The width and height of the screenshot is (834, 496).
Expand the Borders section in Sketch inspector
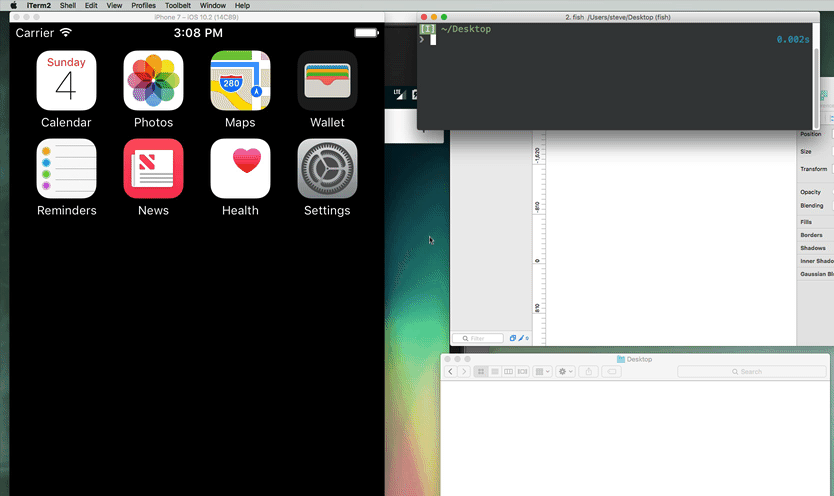[811, 235]
